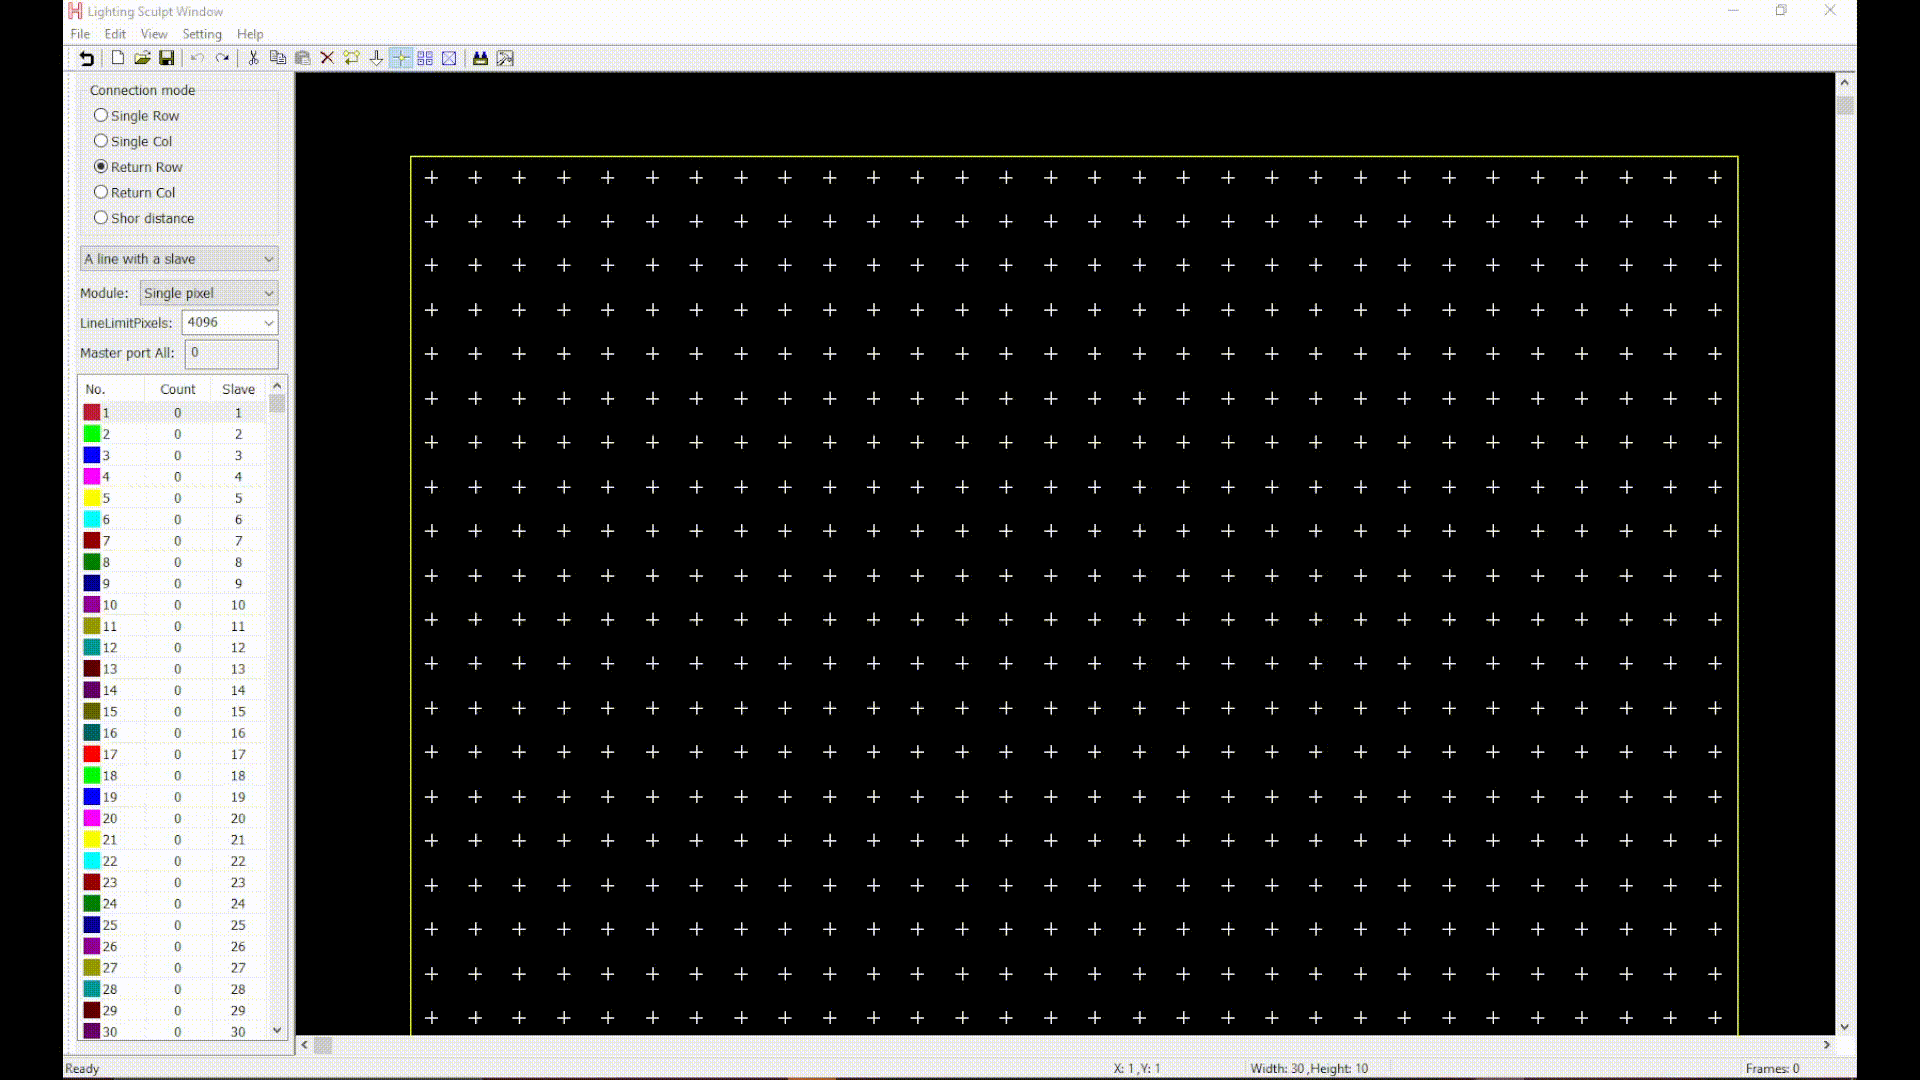Open the Setting menu
The height and width of the screenshot is (1080, 1920).
click(x=202, y=34)
